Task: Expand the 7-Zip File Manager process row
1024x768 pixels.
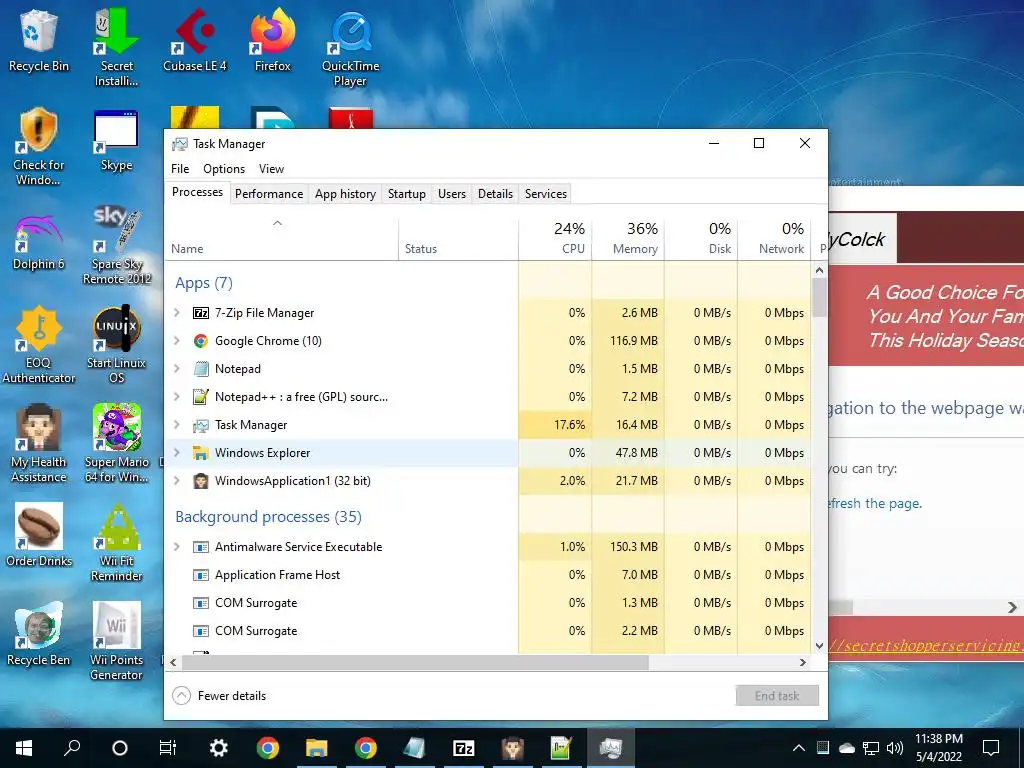Action: pyautogui.click(x=176, y=313)
